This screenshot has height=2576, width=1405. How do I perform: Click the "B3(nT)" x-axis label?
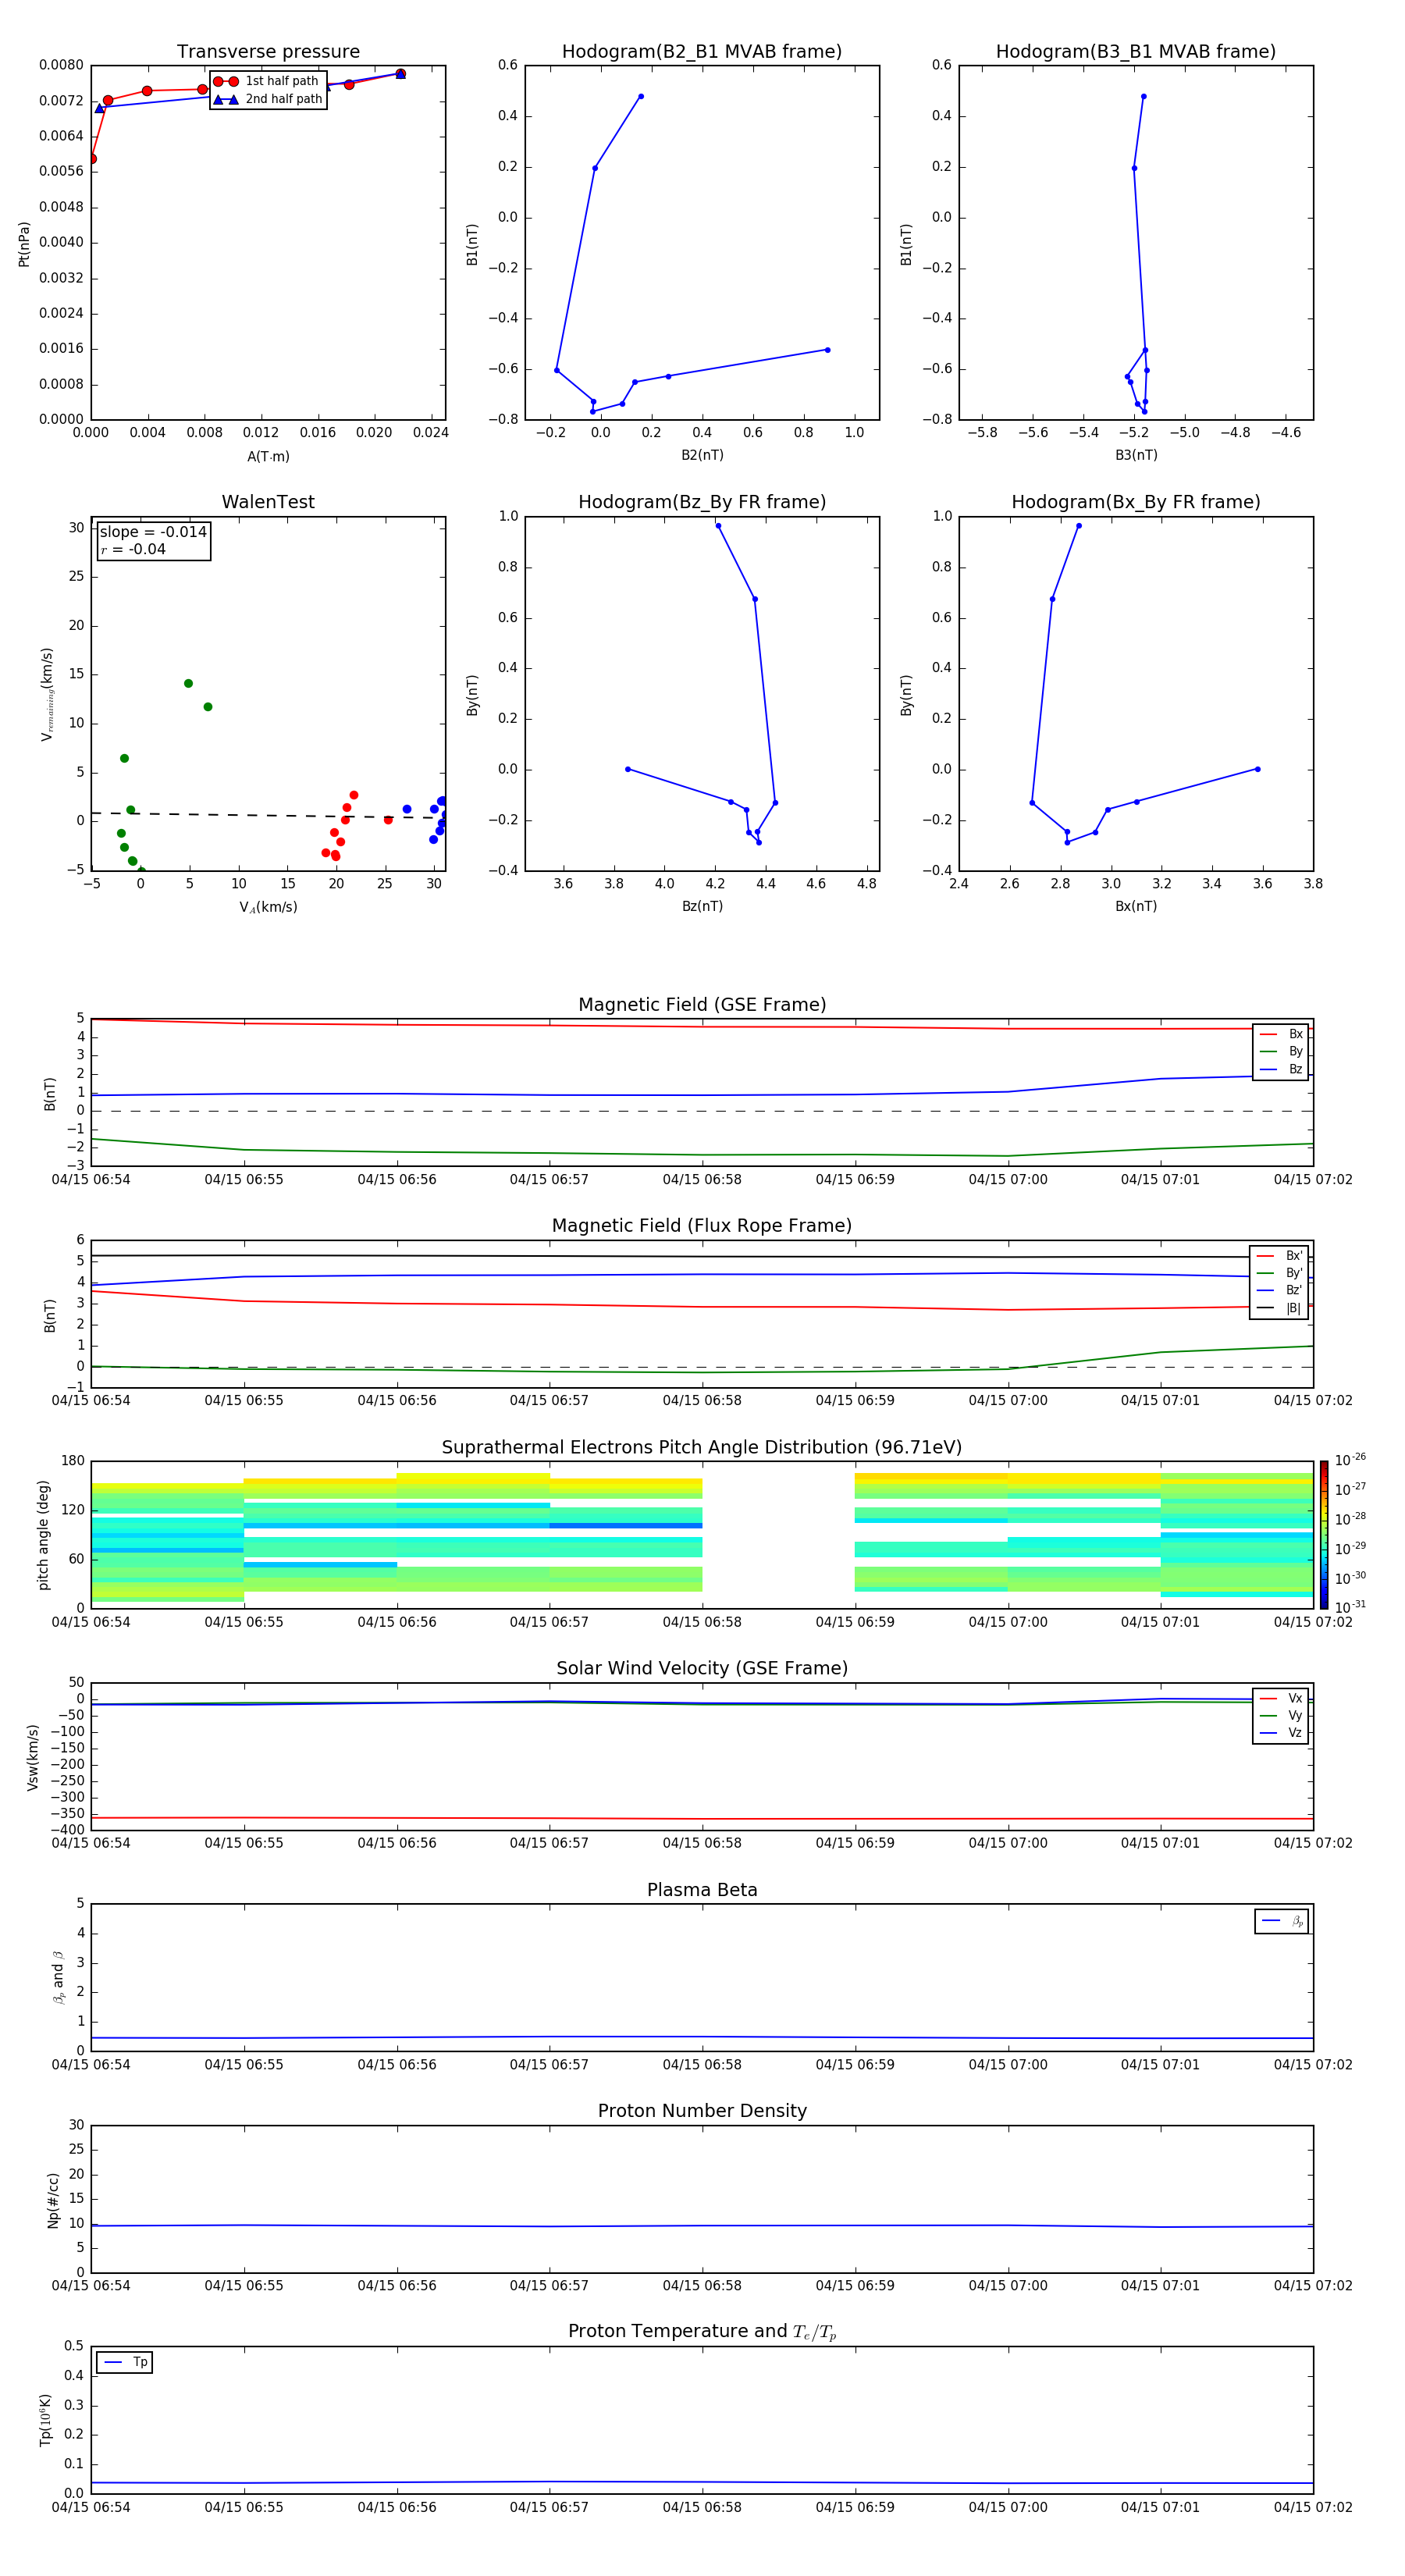click(x=1136, y=455)
